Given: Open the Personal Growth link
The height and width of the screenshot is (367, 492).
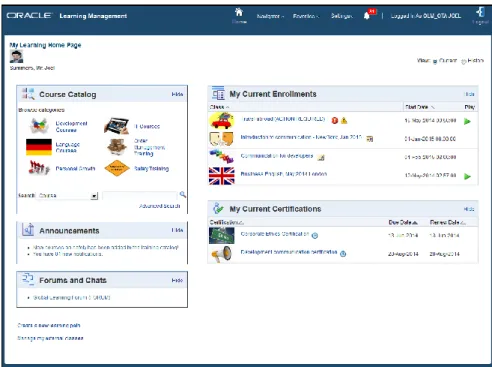Looking at the screenshot, I should pos(75,169).
